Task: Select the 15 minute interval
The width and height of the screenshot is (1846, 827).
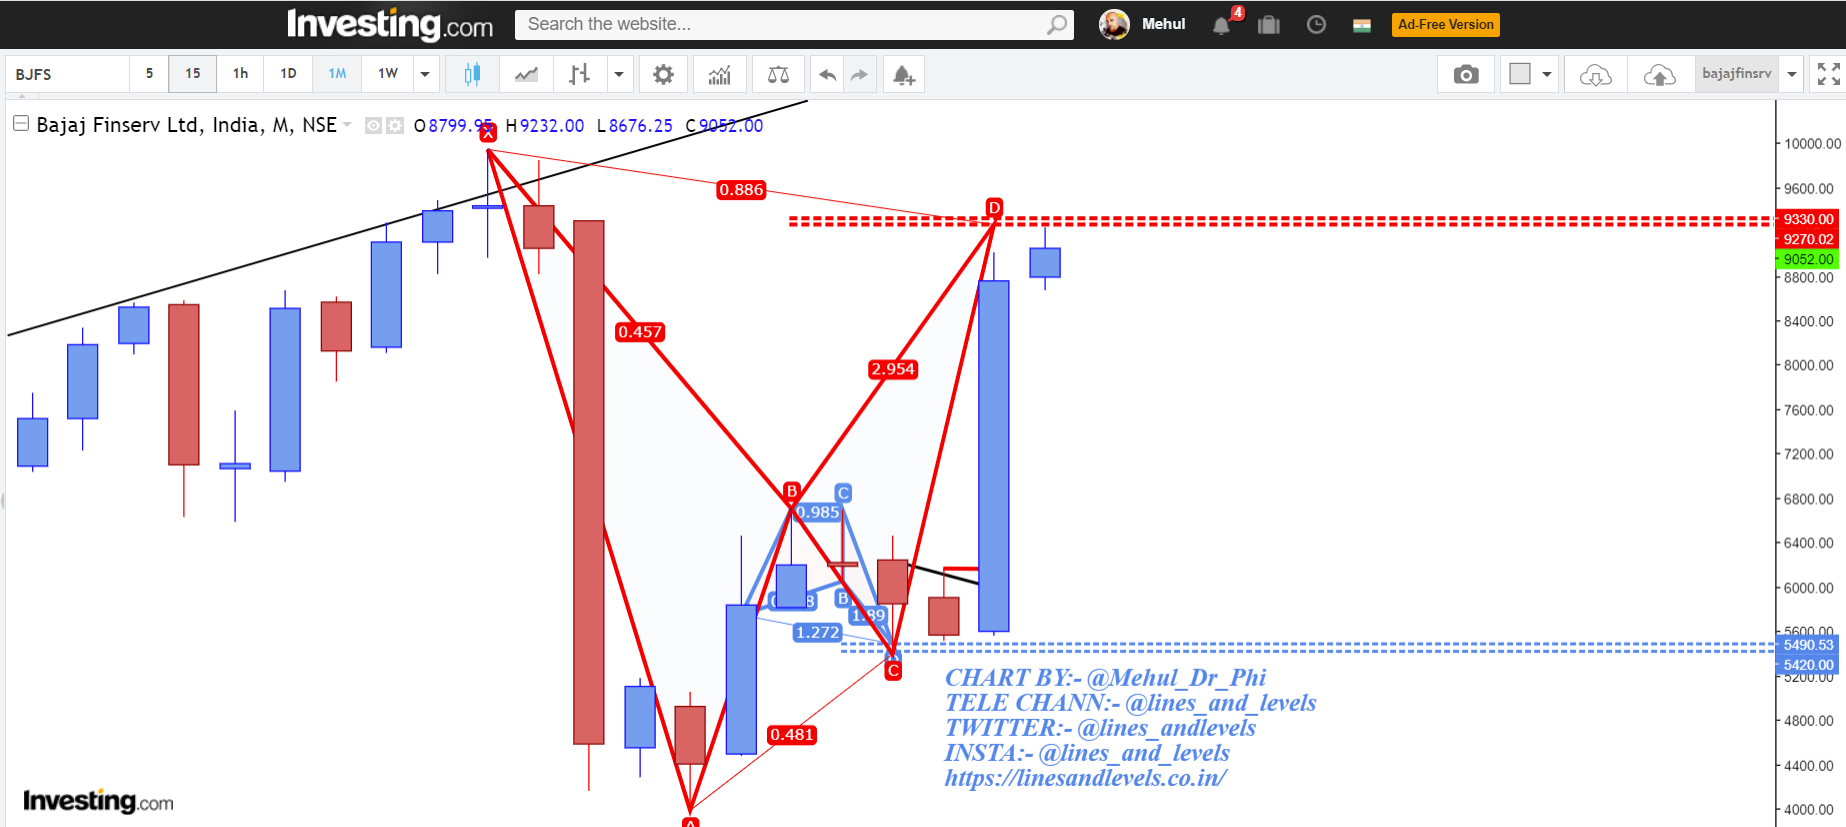Action: coord(193,74)
